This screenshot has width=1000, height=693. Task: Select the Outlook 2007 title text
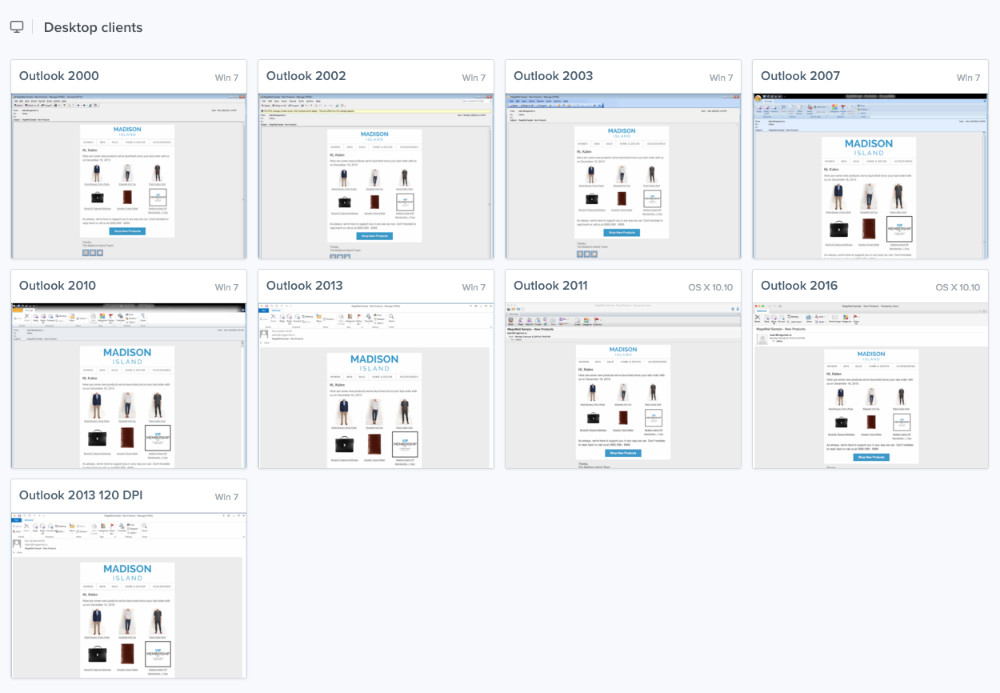800,76
